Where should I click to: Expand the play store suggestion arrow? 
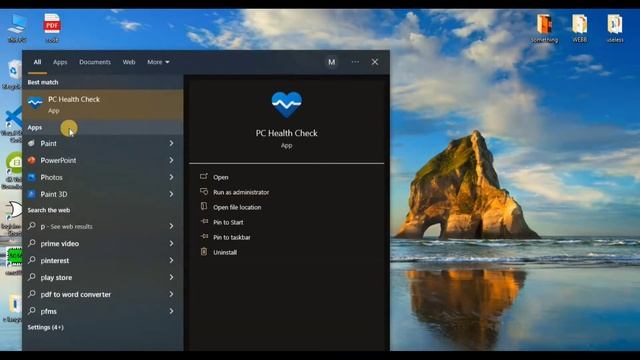171,277
